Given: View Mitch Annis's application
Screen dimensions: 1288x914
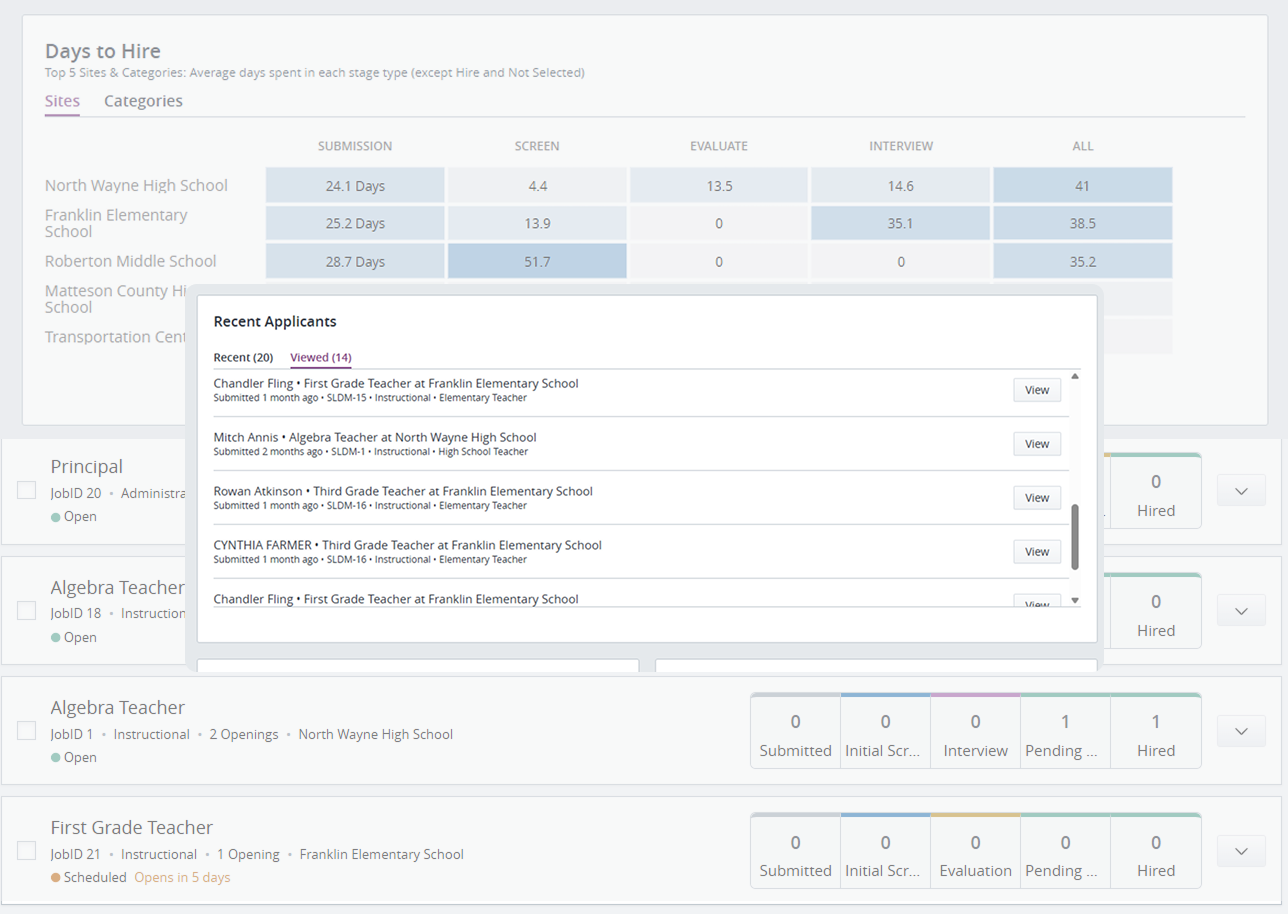Looking at the screenshot, I should pos(1036,444).
